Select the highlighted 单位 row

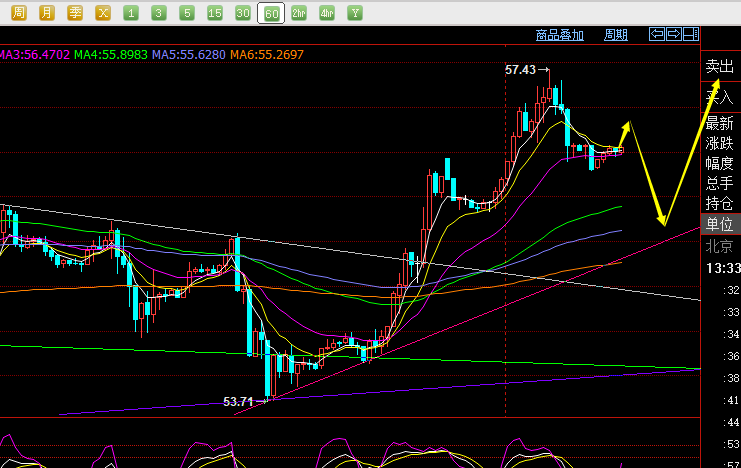pyautogui.click(x=720, y=224)
